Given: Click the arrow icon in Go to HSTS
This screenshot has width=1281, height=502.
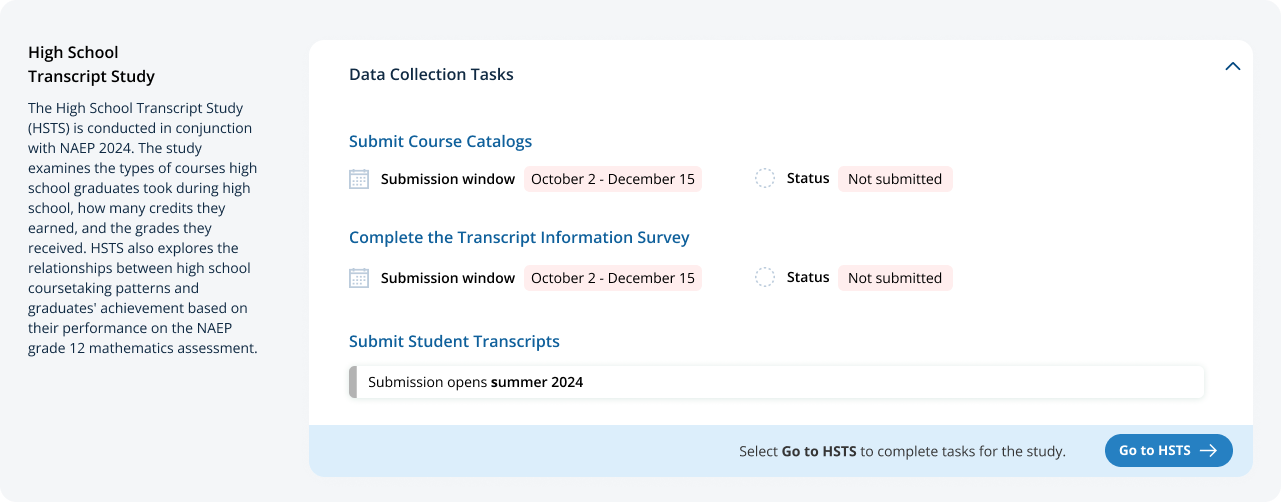Looking at the screenshot, I should tap(1208, 451).
